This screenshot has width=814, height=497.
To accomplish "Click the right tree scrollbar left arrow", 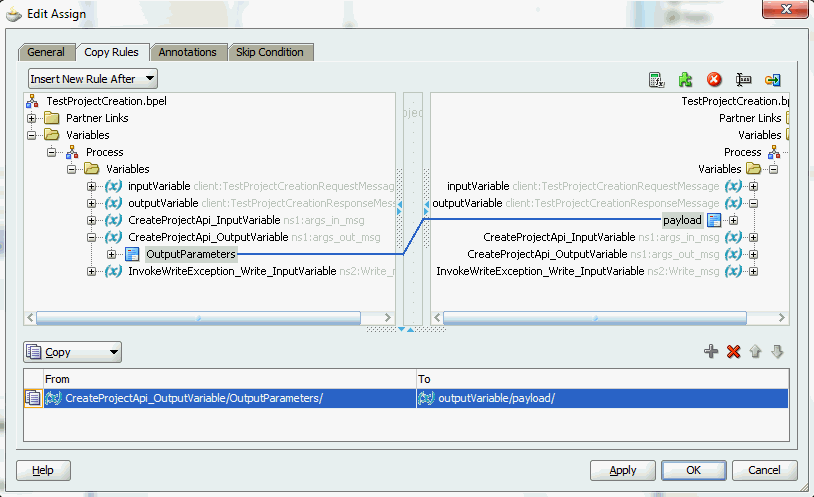I will (x=437, y=317).
